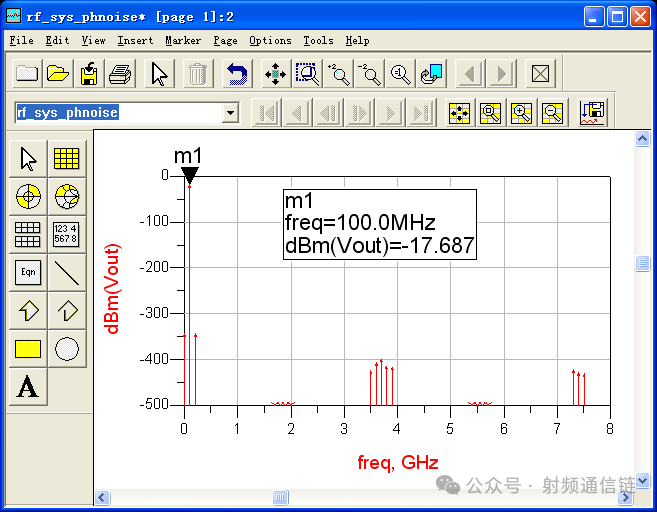This screenshot has width=657, height=512.
Task: Click the save data history icon
Action: 592,112
